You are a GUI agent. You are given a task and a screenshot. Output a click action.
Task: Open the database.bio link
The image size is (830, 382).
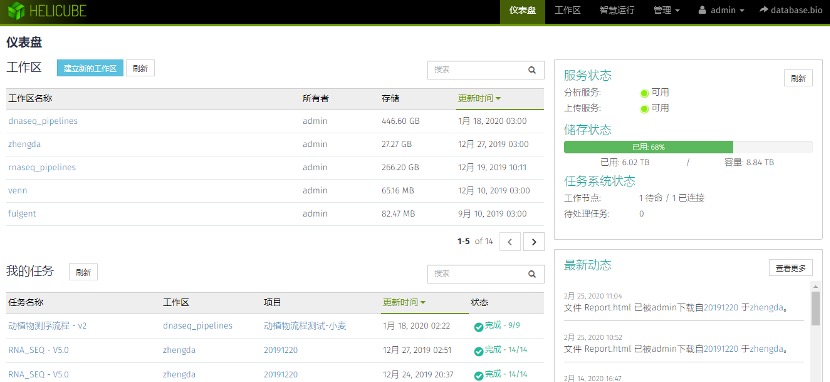(x=791, y=10)
